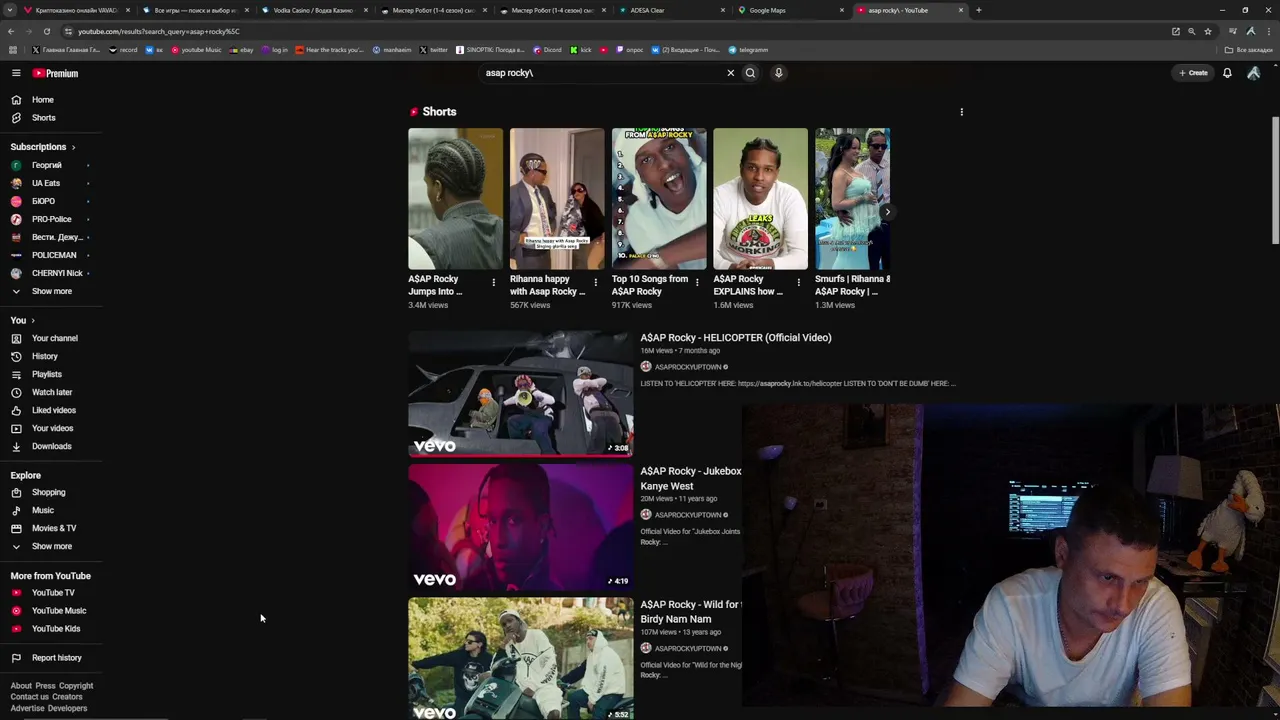Click the page vertical scrollbar thumb
The width and height of the screenshot is (1280, 720).
[1275, 180]
